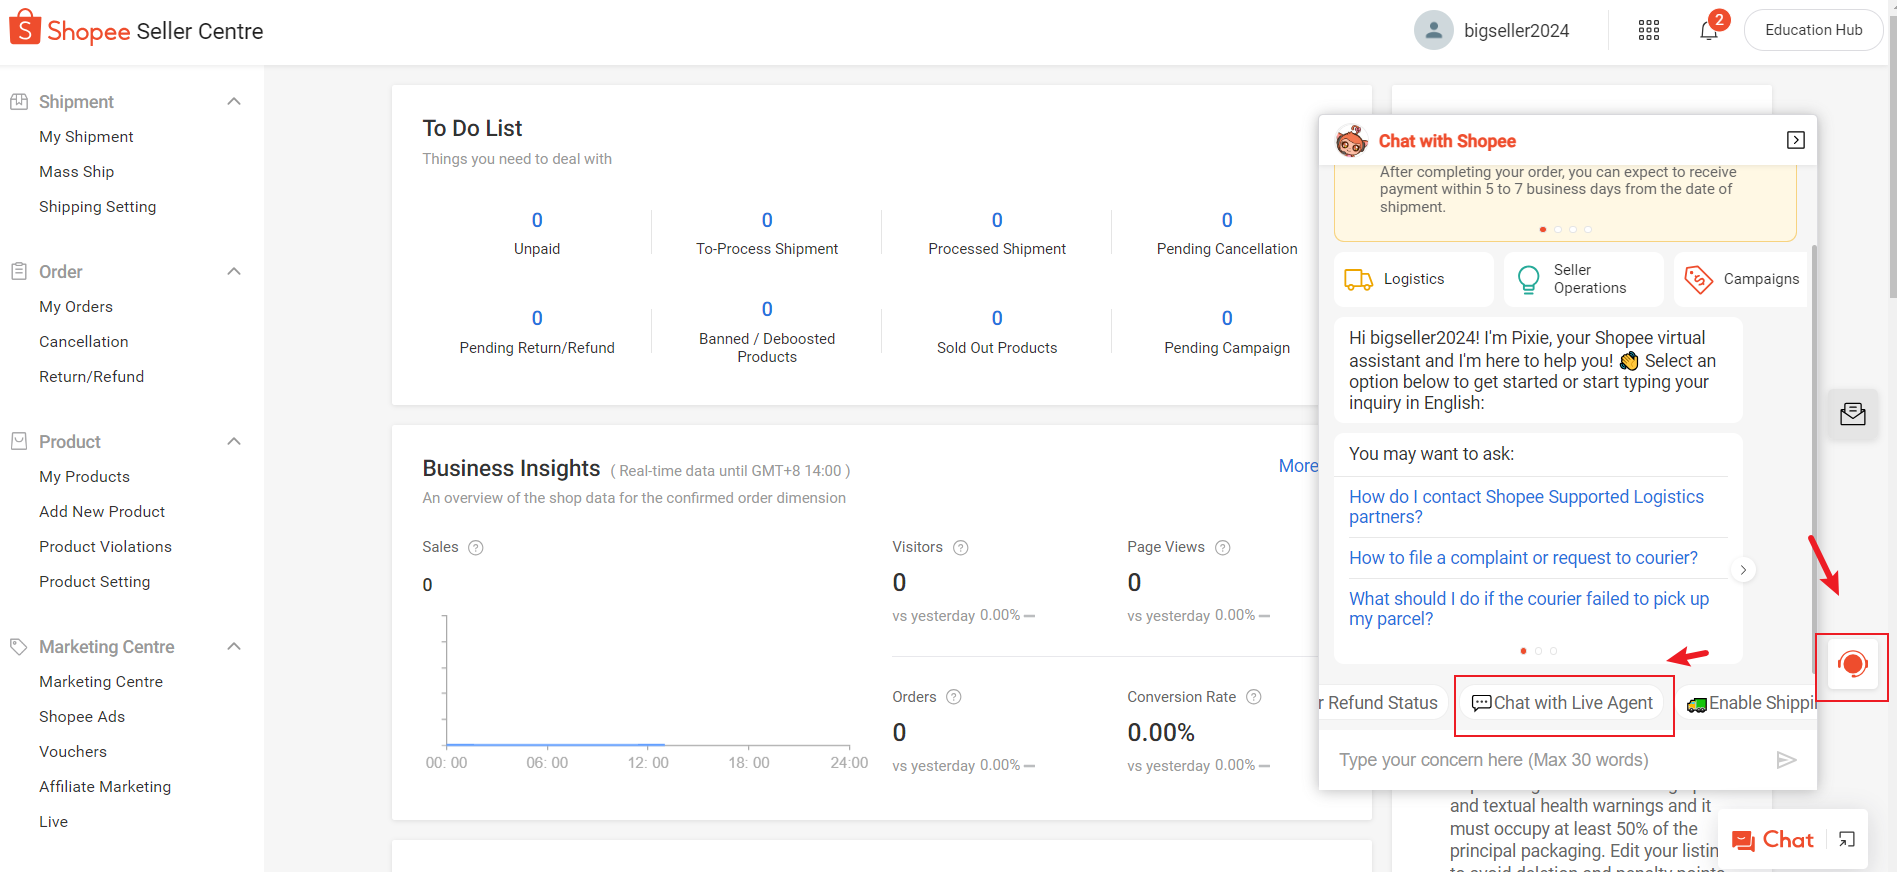1897x872 pixels.
Task: Open My Products in the sidebar
Action: click(x=84, y=477)
